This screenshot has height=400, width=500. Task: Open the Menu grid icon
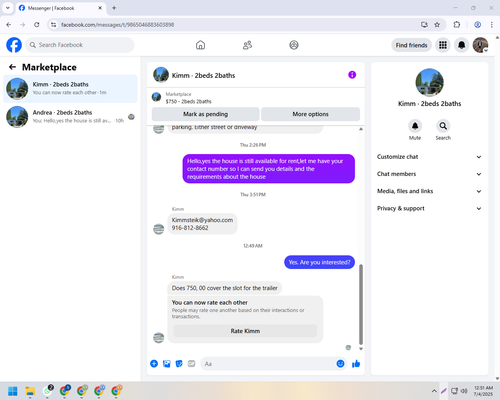443,45
